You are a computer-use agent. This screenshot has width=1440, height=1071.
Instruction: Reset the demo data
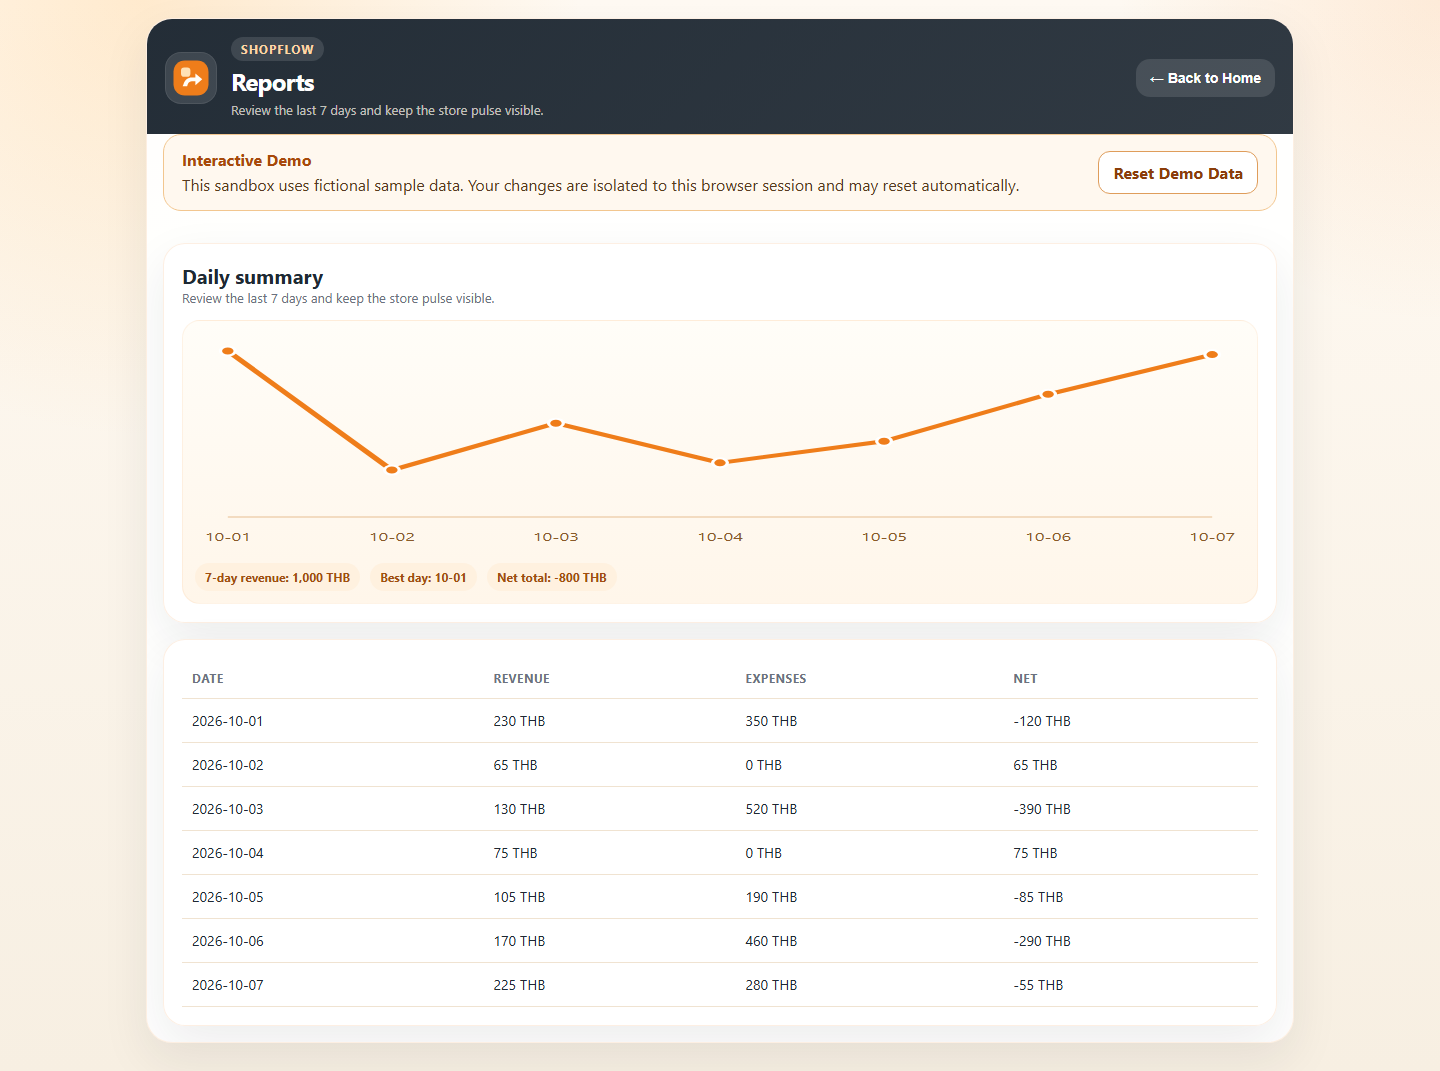tap(1178, 173)
